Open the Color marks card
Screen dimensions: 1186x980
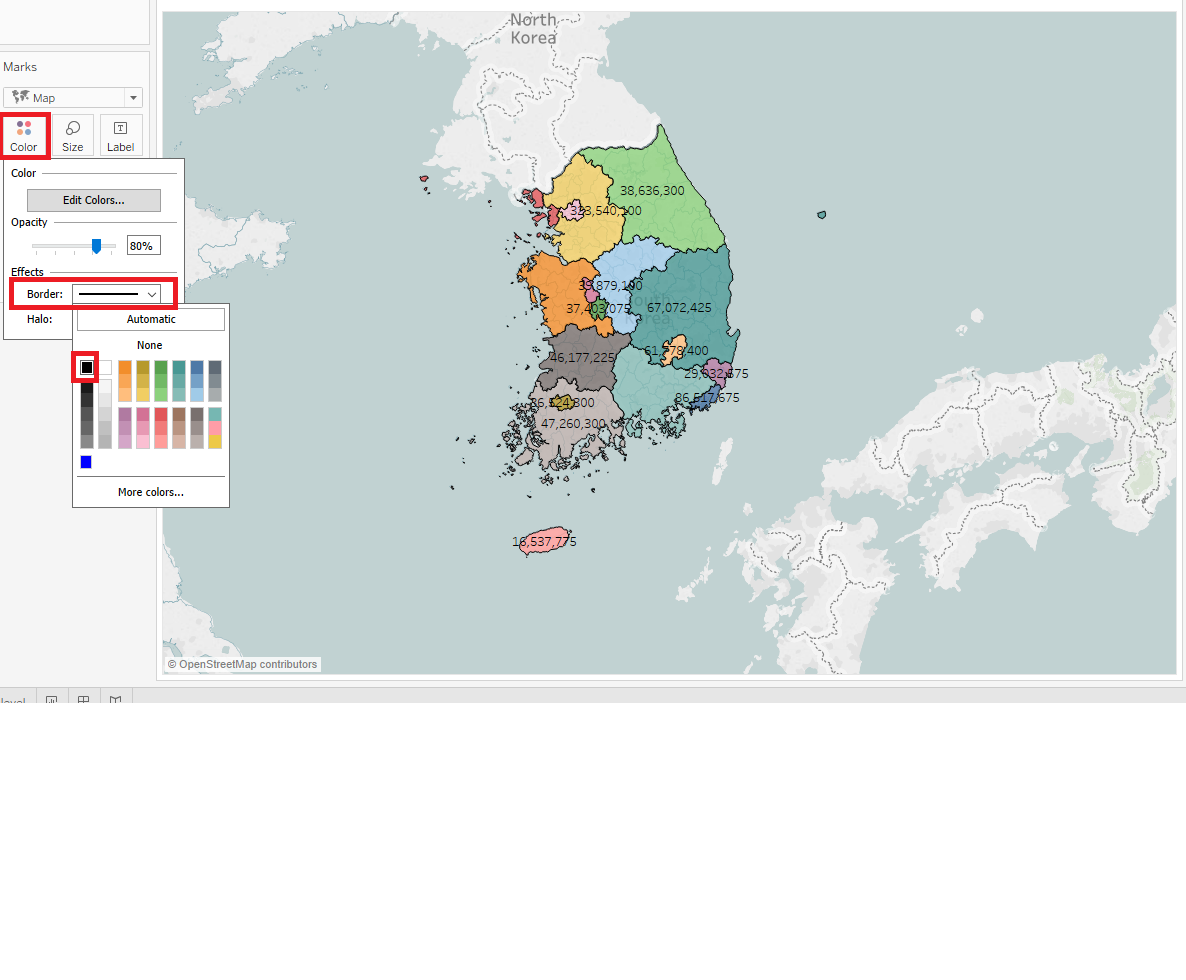[x=24, y=135]
